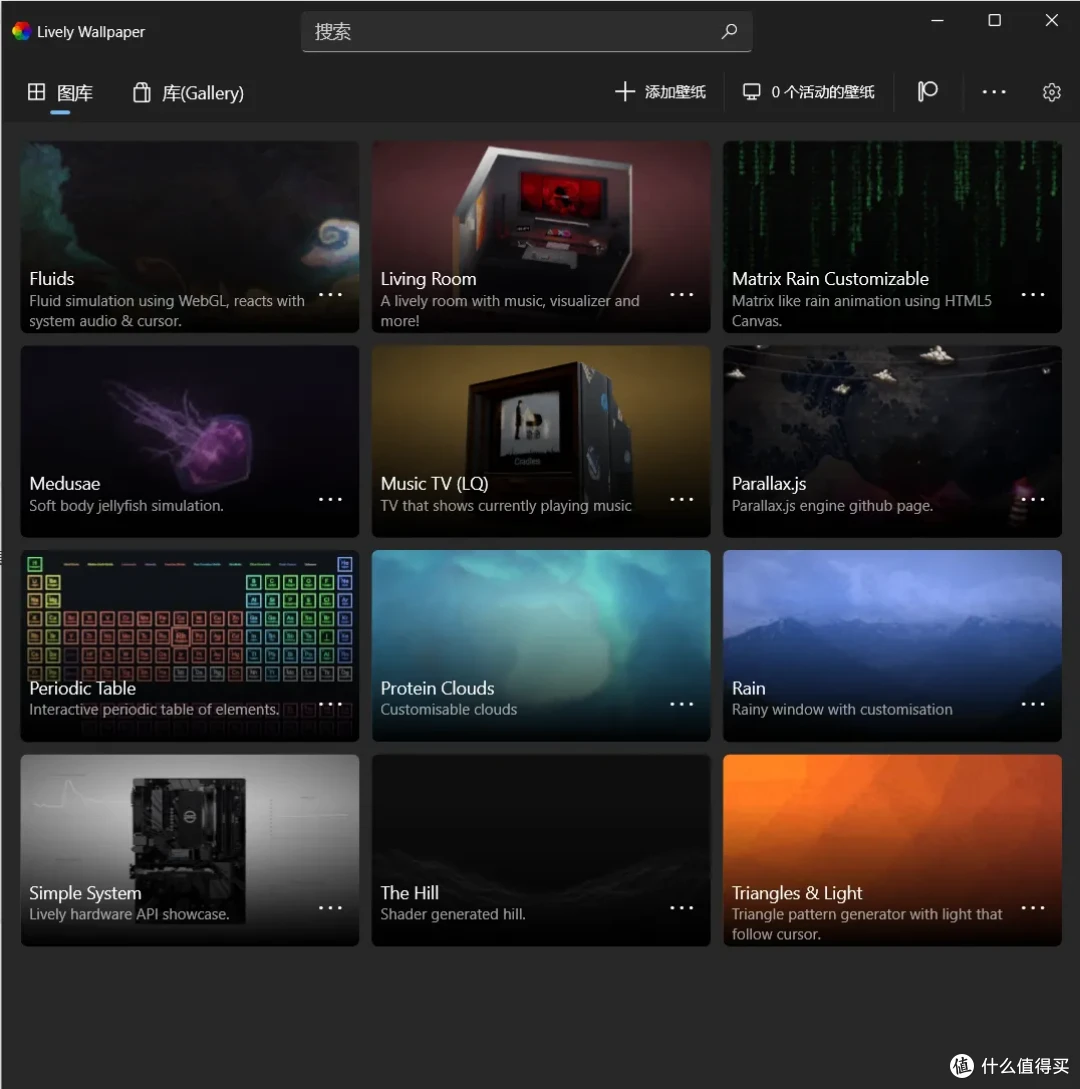Open more options for Periodic Table wallpaper

330,704
